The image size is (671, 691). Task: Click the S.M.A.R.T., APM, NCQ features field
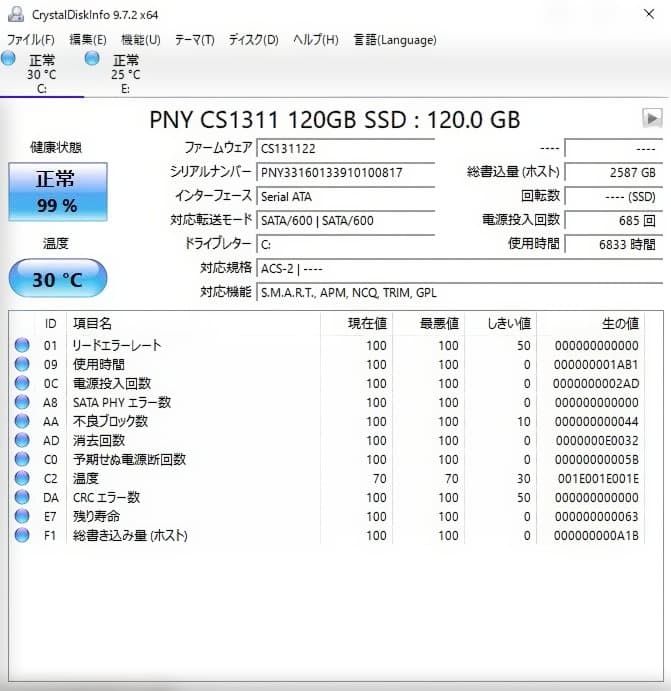pos(460,292)
